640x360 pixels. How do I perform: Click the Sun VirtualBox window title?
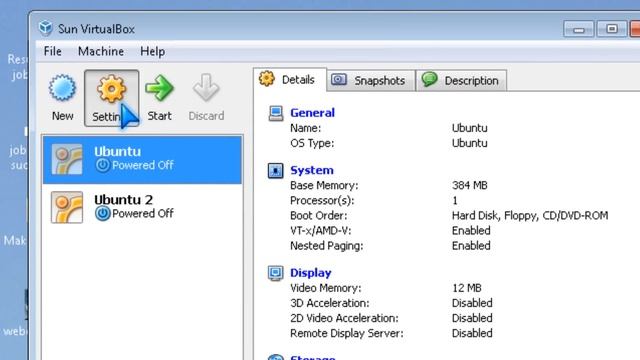coord(96,29)
